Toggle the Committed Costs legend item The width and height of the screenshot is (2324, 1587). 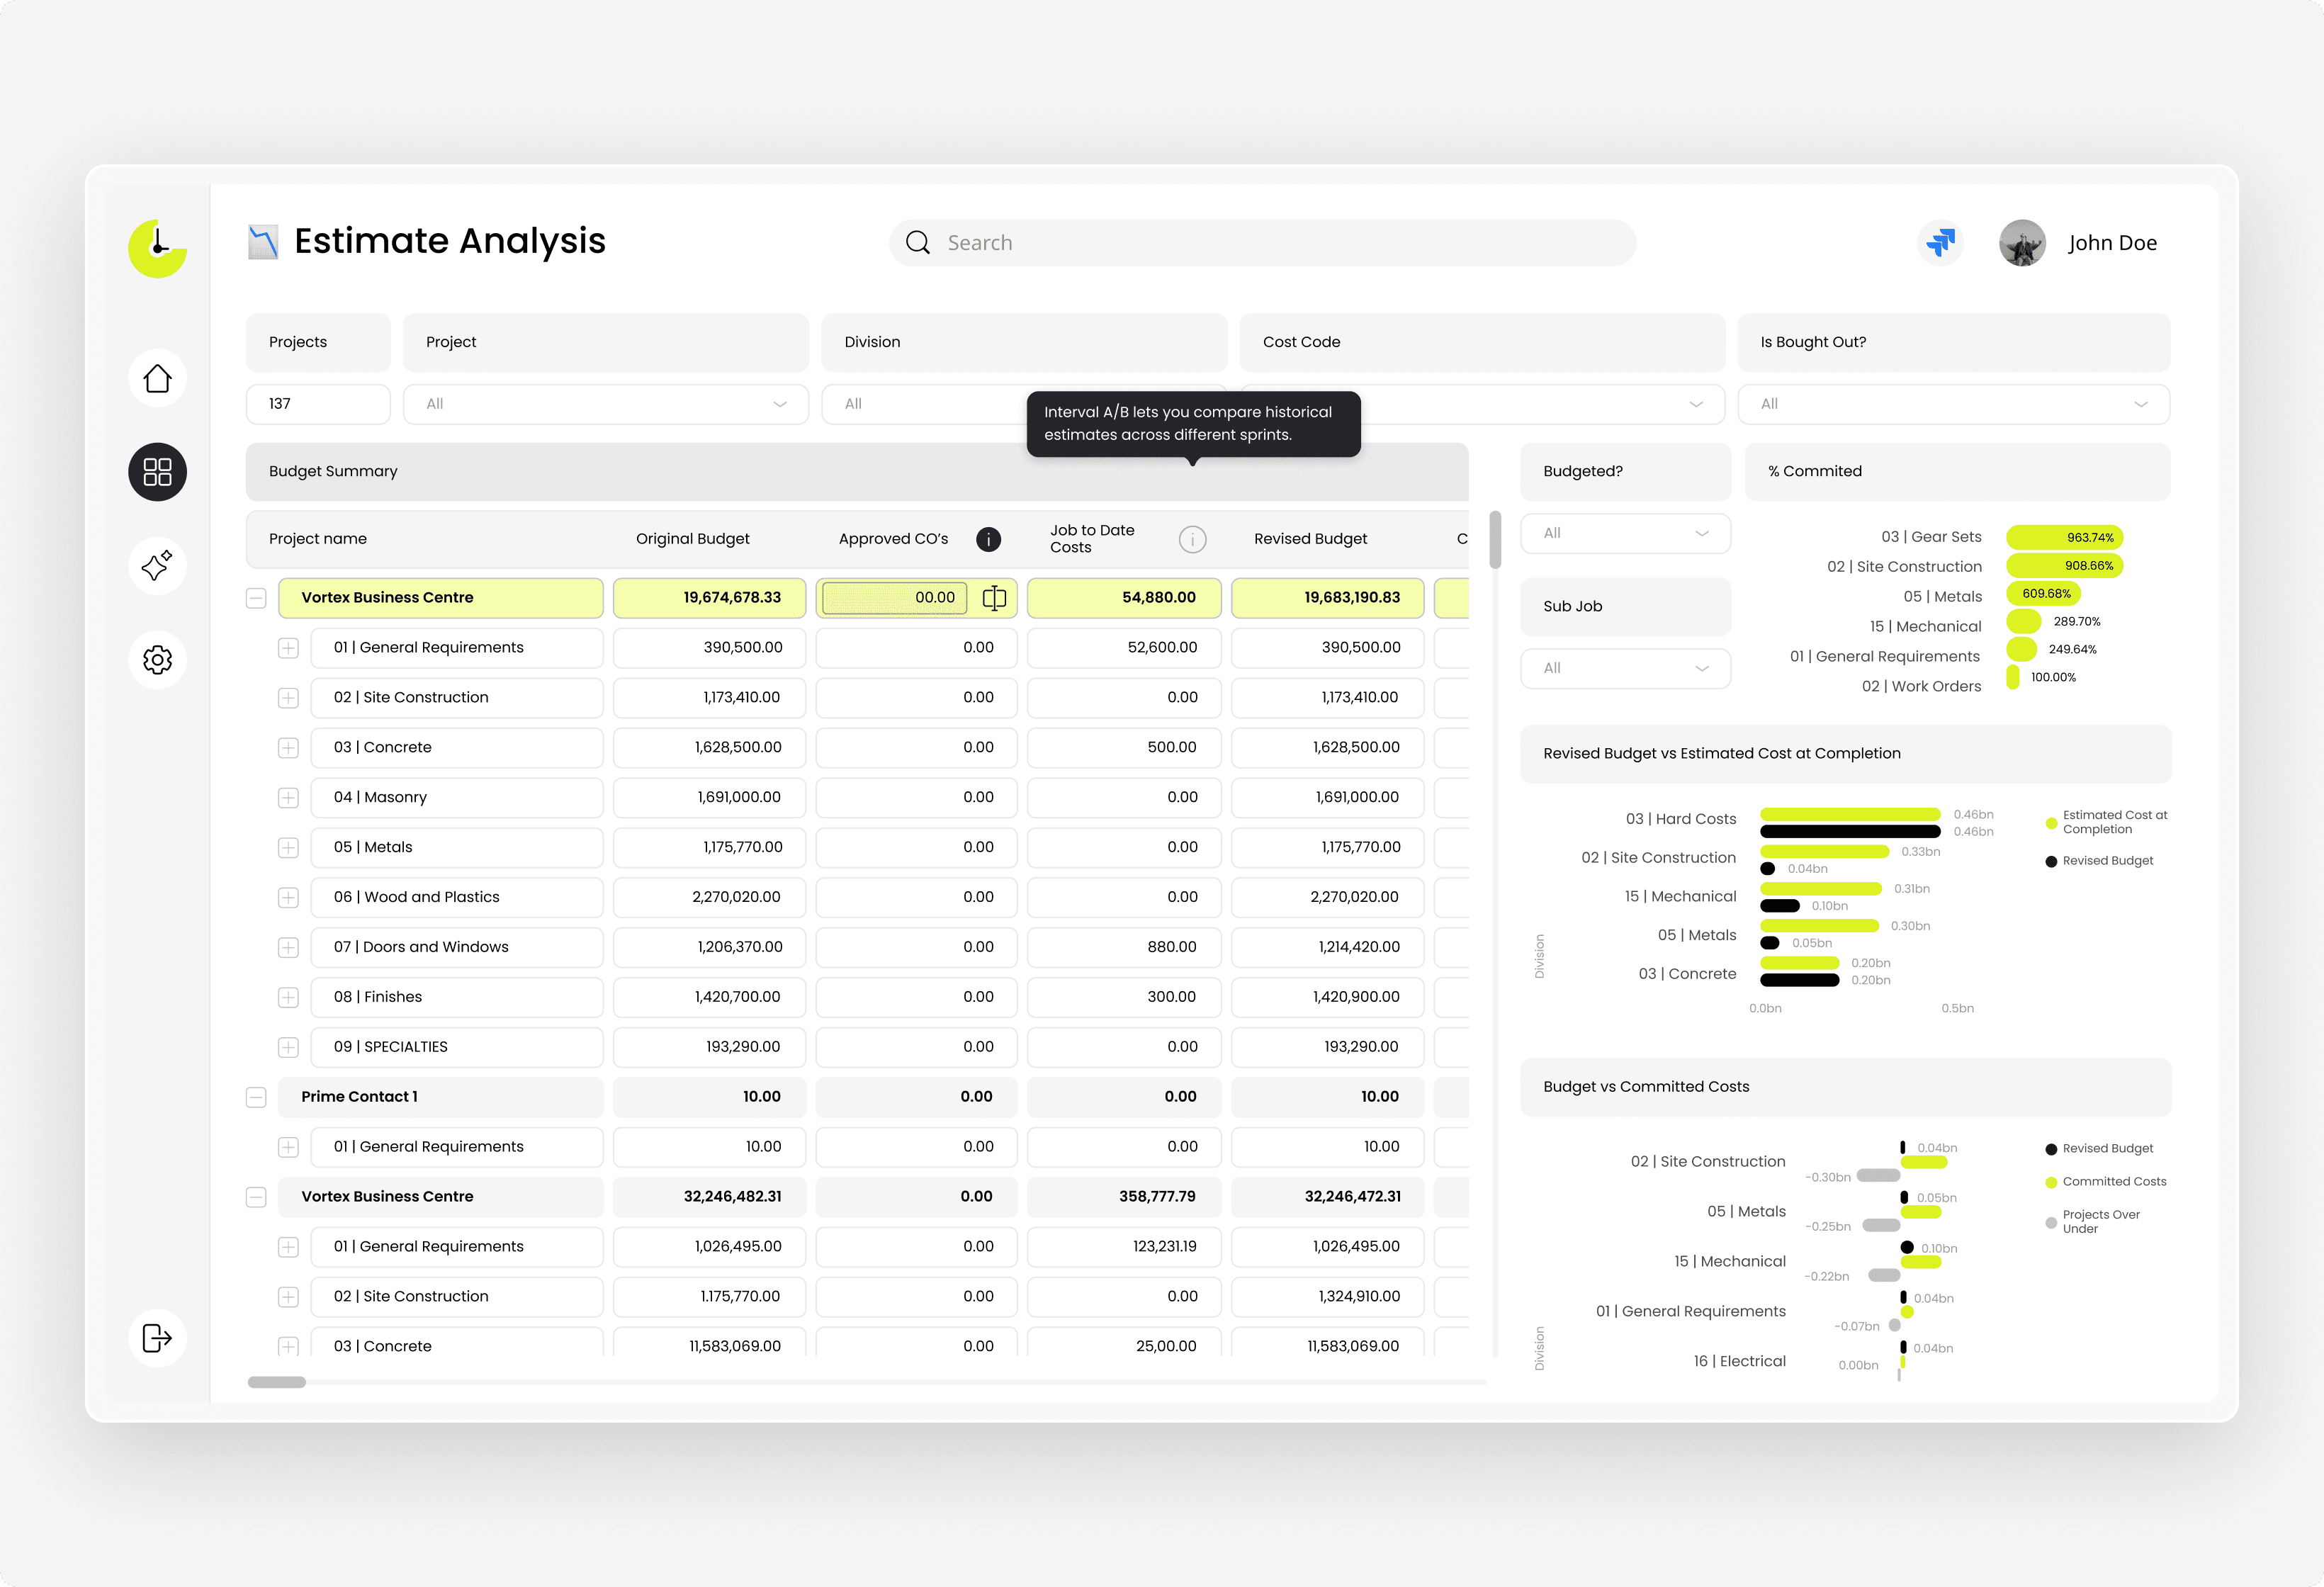(2106, 1182)
